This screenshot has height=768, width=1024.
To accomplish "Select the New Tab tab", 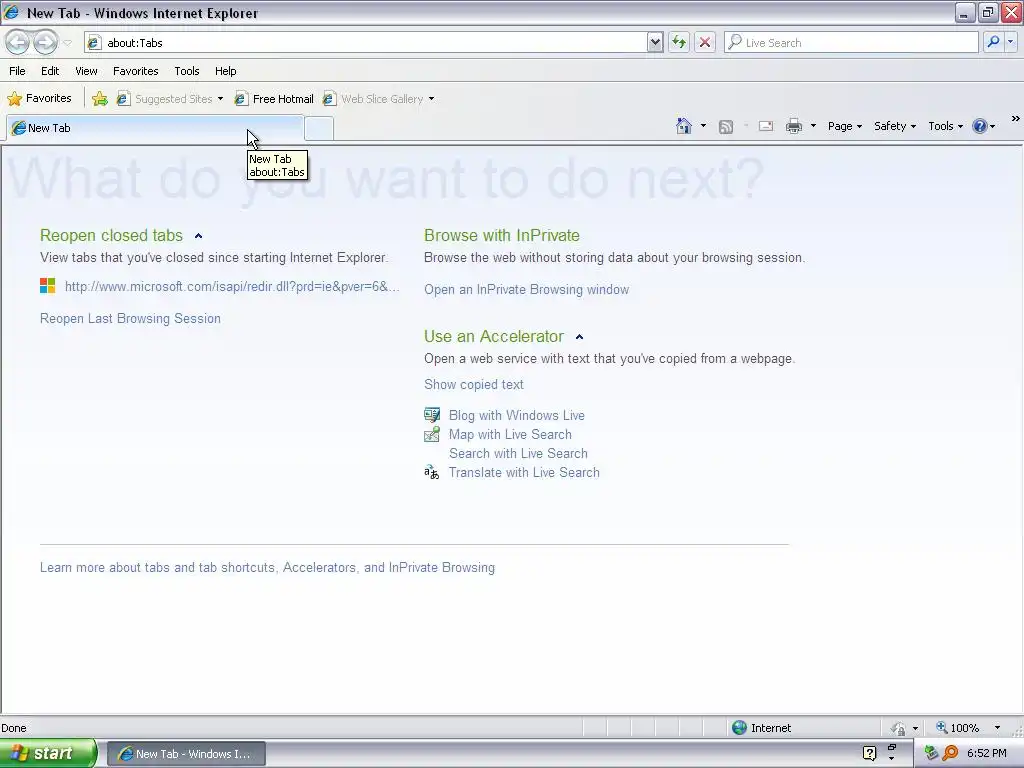I will coord(155,128).
